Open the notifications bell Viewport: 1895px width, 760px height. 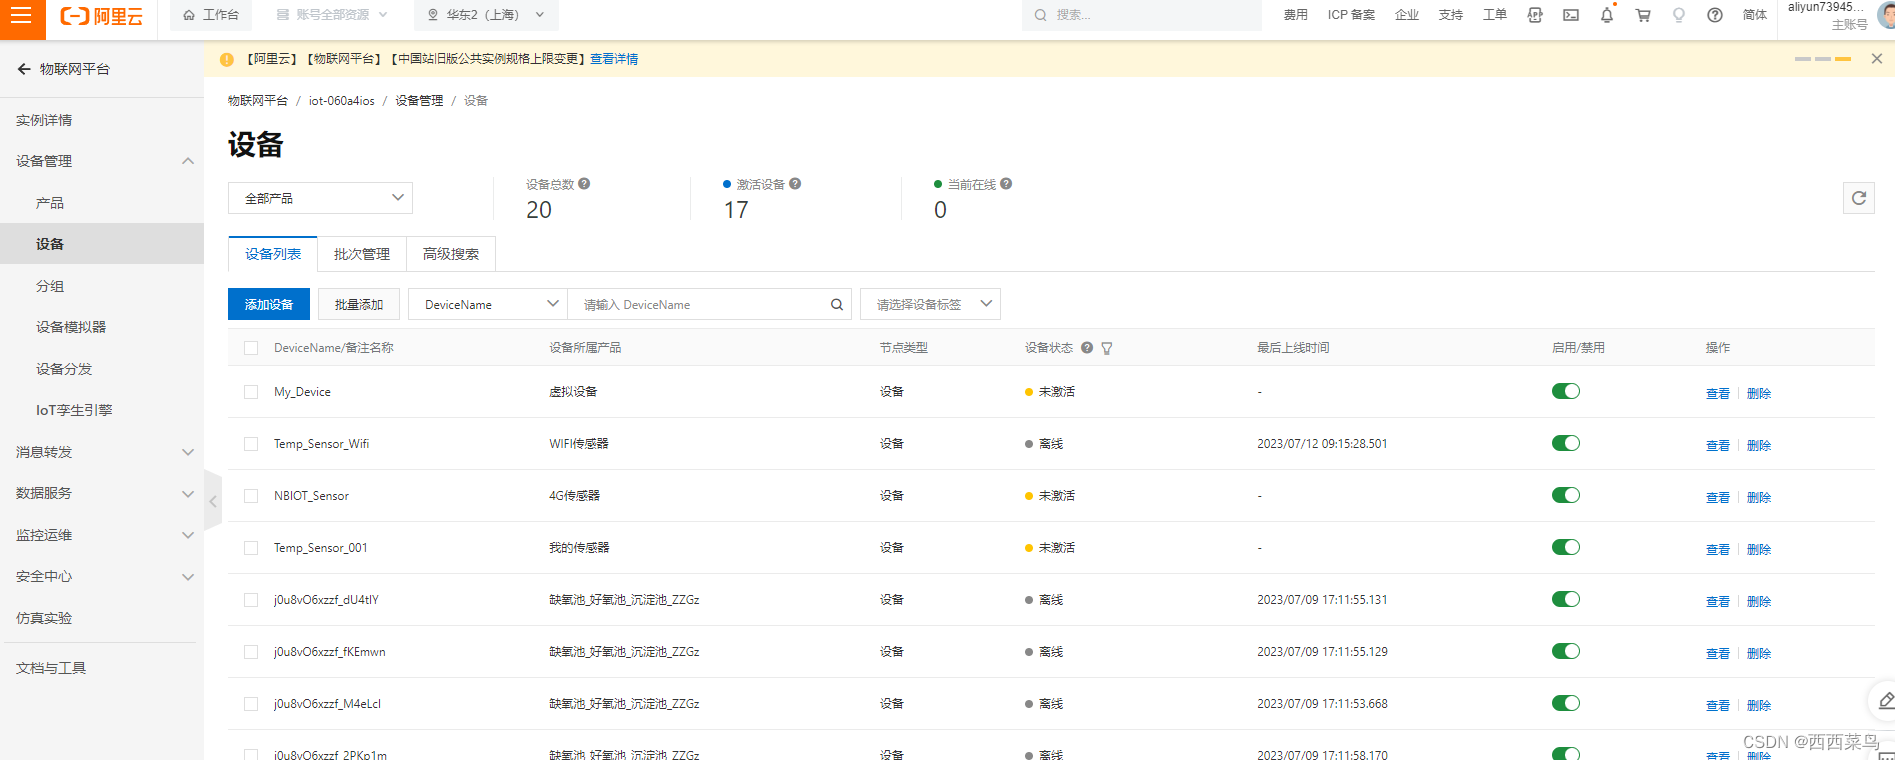pos(1607,15)
